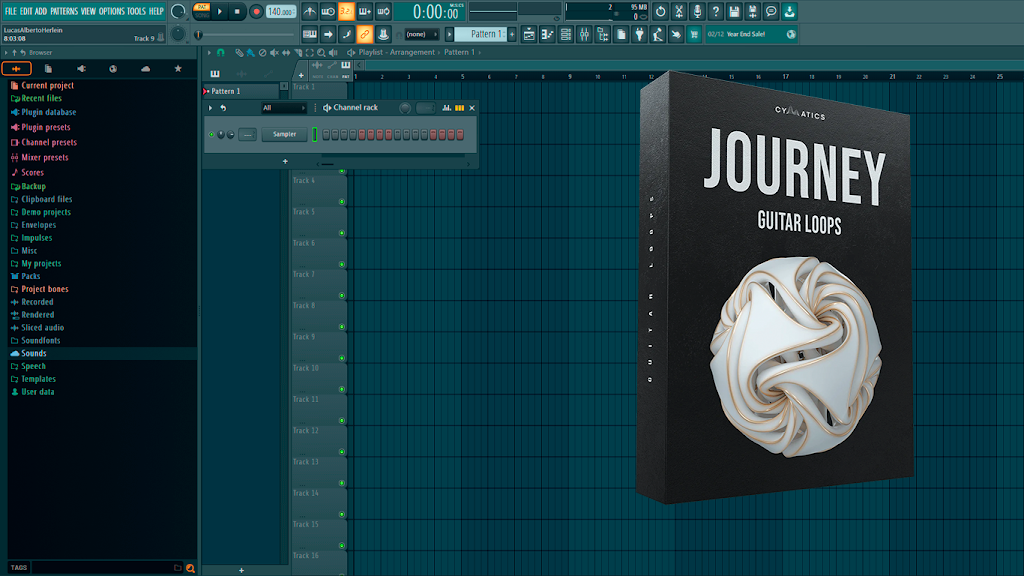The height and width of the screenshot is (576, 1024).
Task: Toggle the countdown before recording button
Action: click(x=346, y=11)
